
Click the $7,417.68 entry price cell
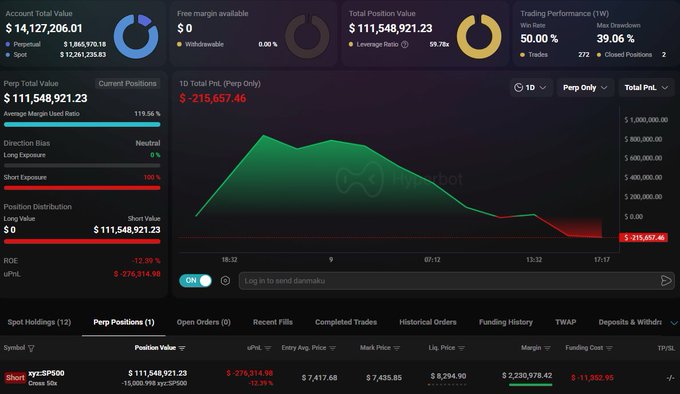pos(319,378)
